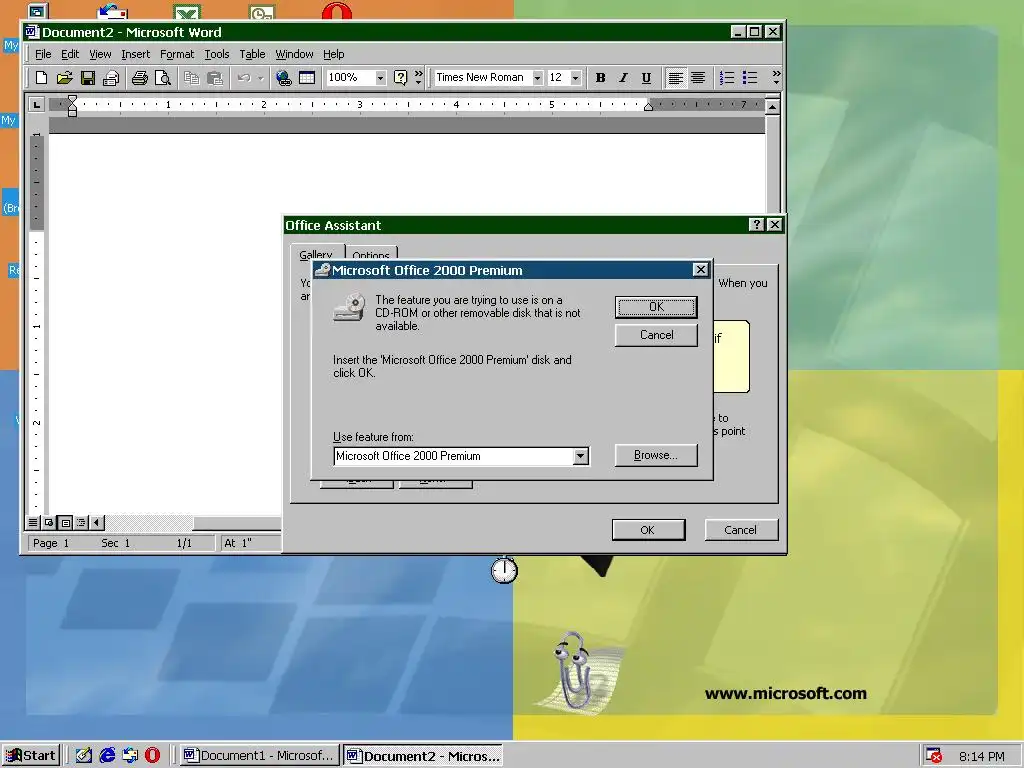
Task: Open the Insert menu
Action: [x=135, y=54]
